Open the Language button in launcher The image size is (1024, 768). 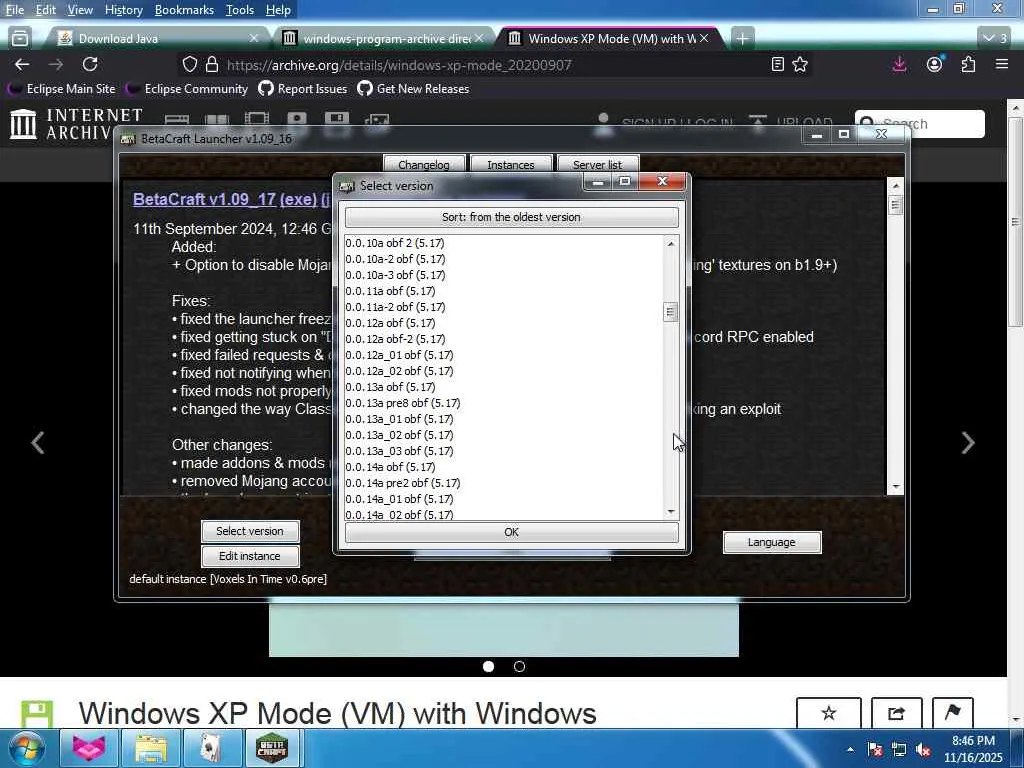[772, 542]
